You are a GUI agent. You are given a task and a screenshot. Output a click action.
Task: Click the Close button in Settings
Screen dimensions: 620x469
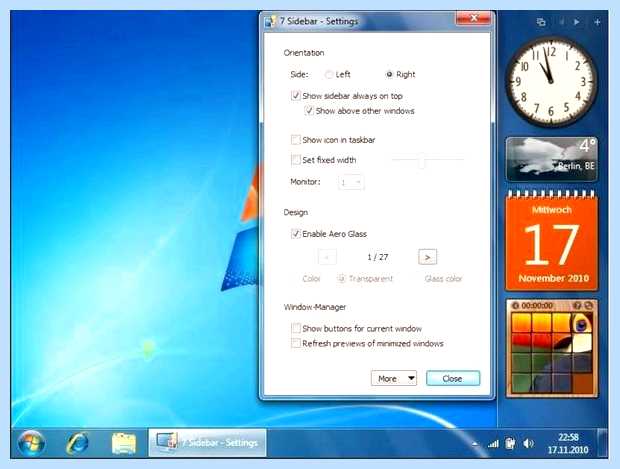pyautogui.click(x=453, y=378)
